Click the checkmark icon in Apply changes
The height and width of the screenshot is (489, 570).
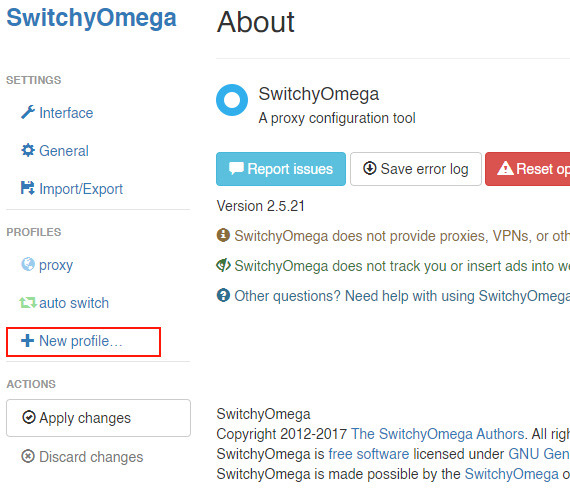coord(29,417)
